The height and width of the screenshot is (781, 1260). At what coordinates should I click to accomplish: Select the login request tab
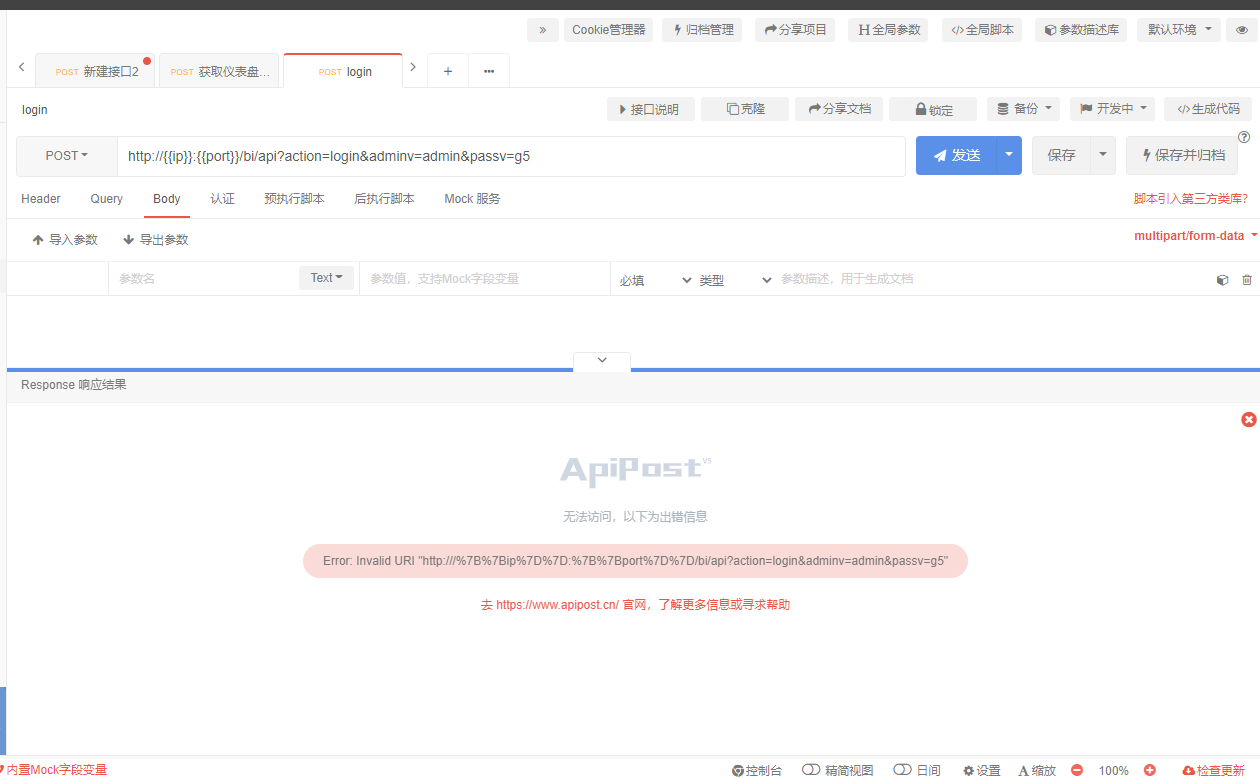tap(344, 72)
